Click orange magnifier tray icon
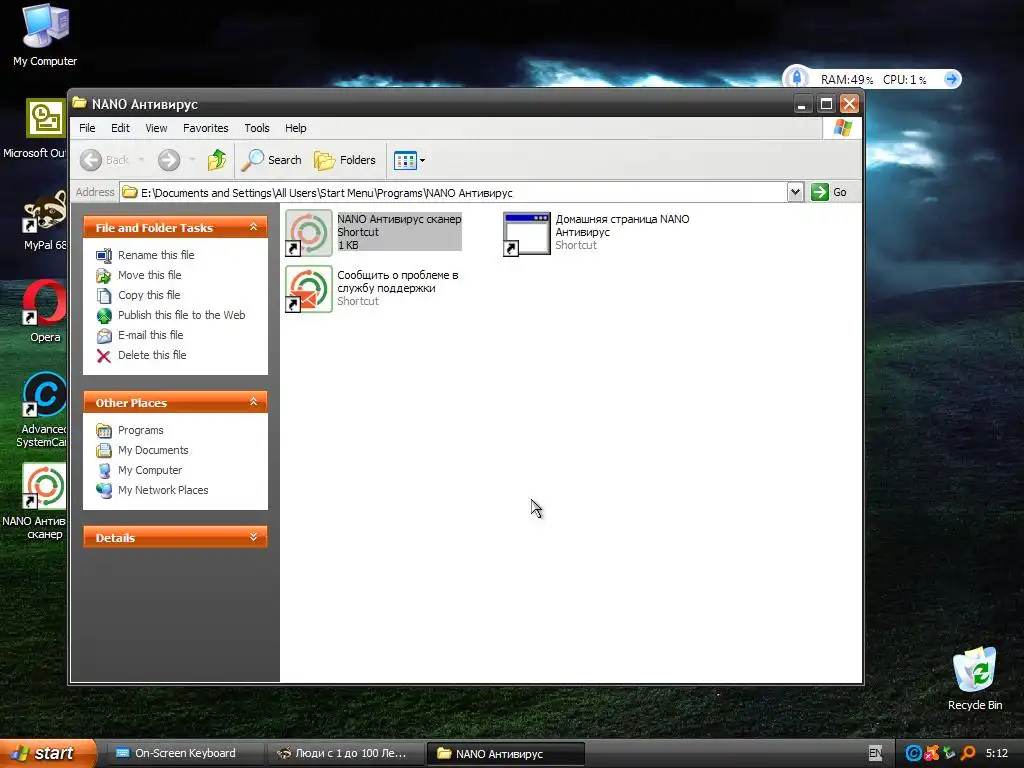This screenshot has height=768, width=1024. click(x=968, y=753)
